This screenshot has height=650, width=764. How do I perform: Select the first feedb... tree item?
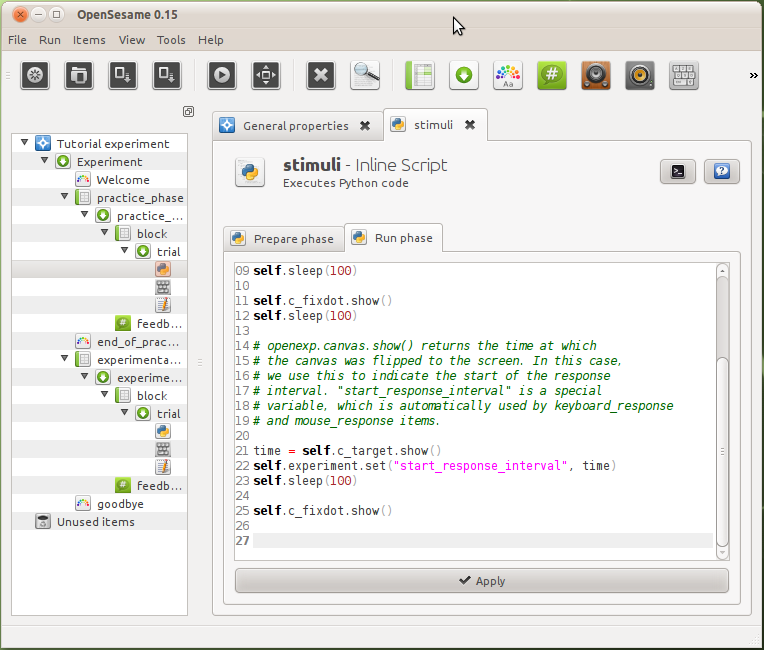pyautogui.click(x=159, y=323)
